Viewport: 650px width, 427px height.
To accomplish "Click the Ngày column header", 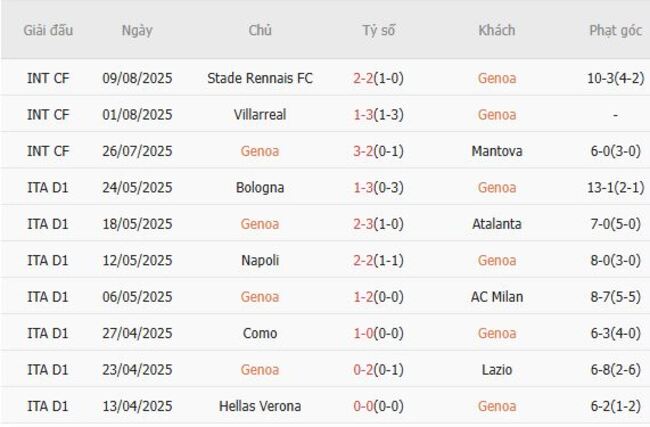I will pyautogui.click(x=137, y=30).
